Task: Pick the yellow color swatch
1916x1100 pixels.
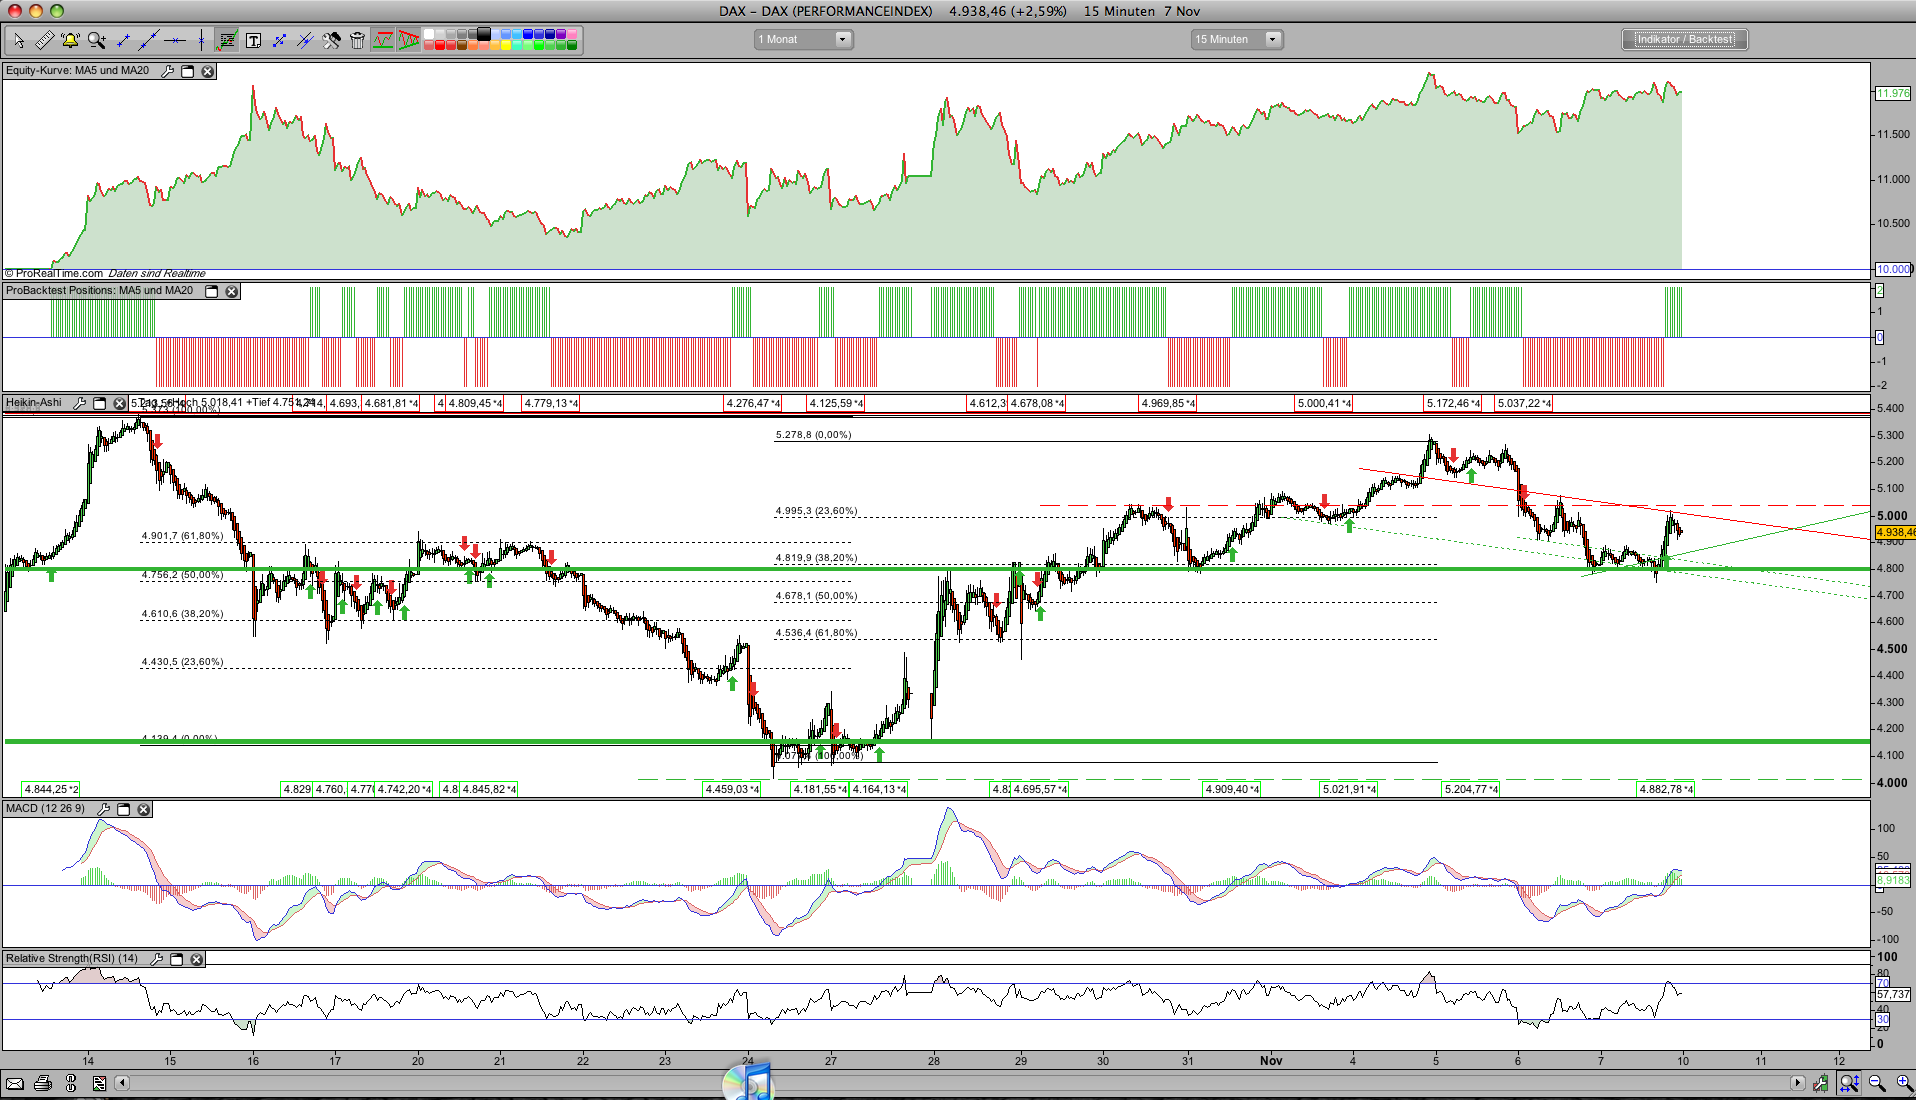Action: (507, 45)
